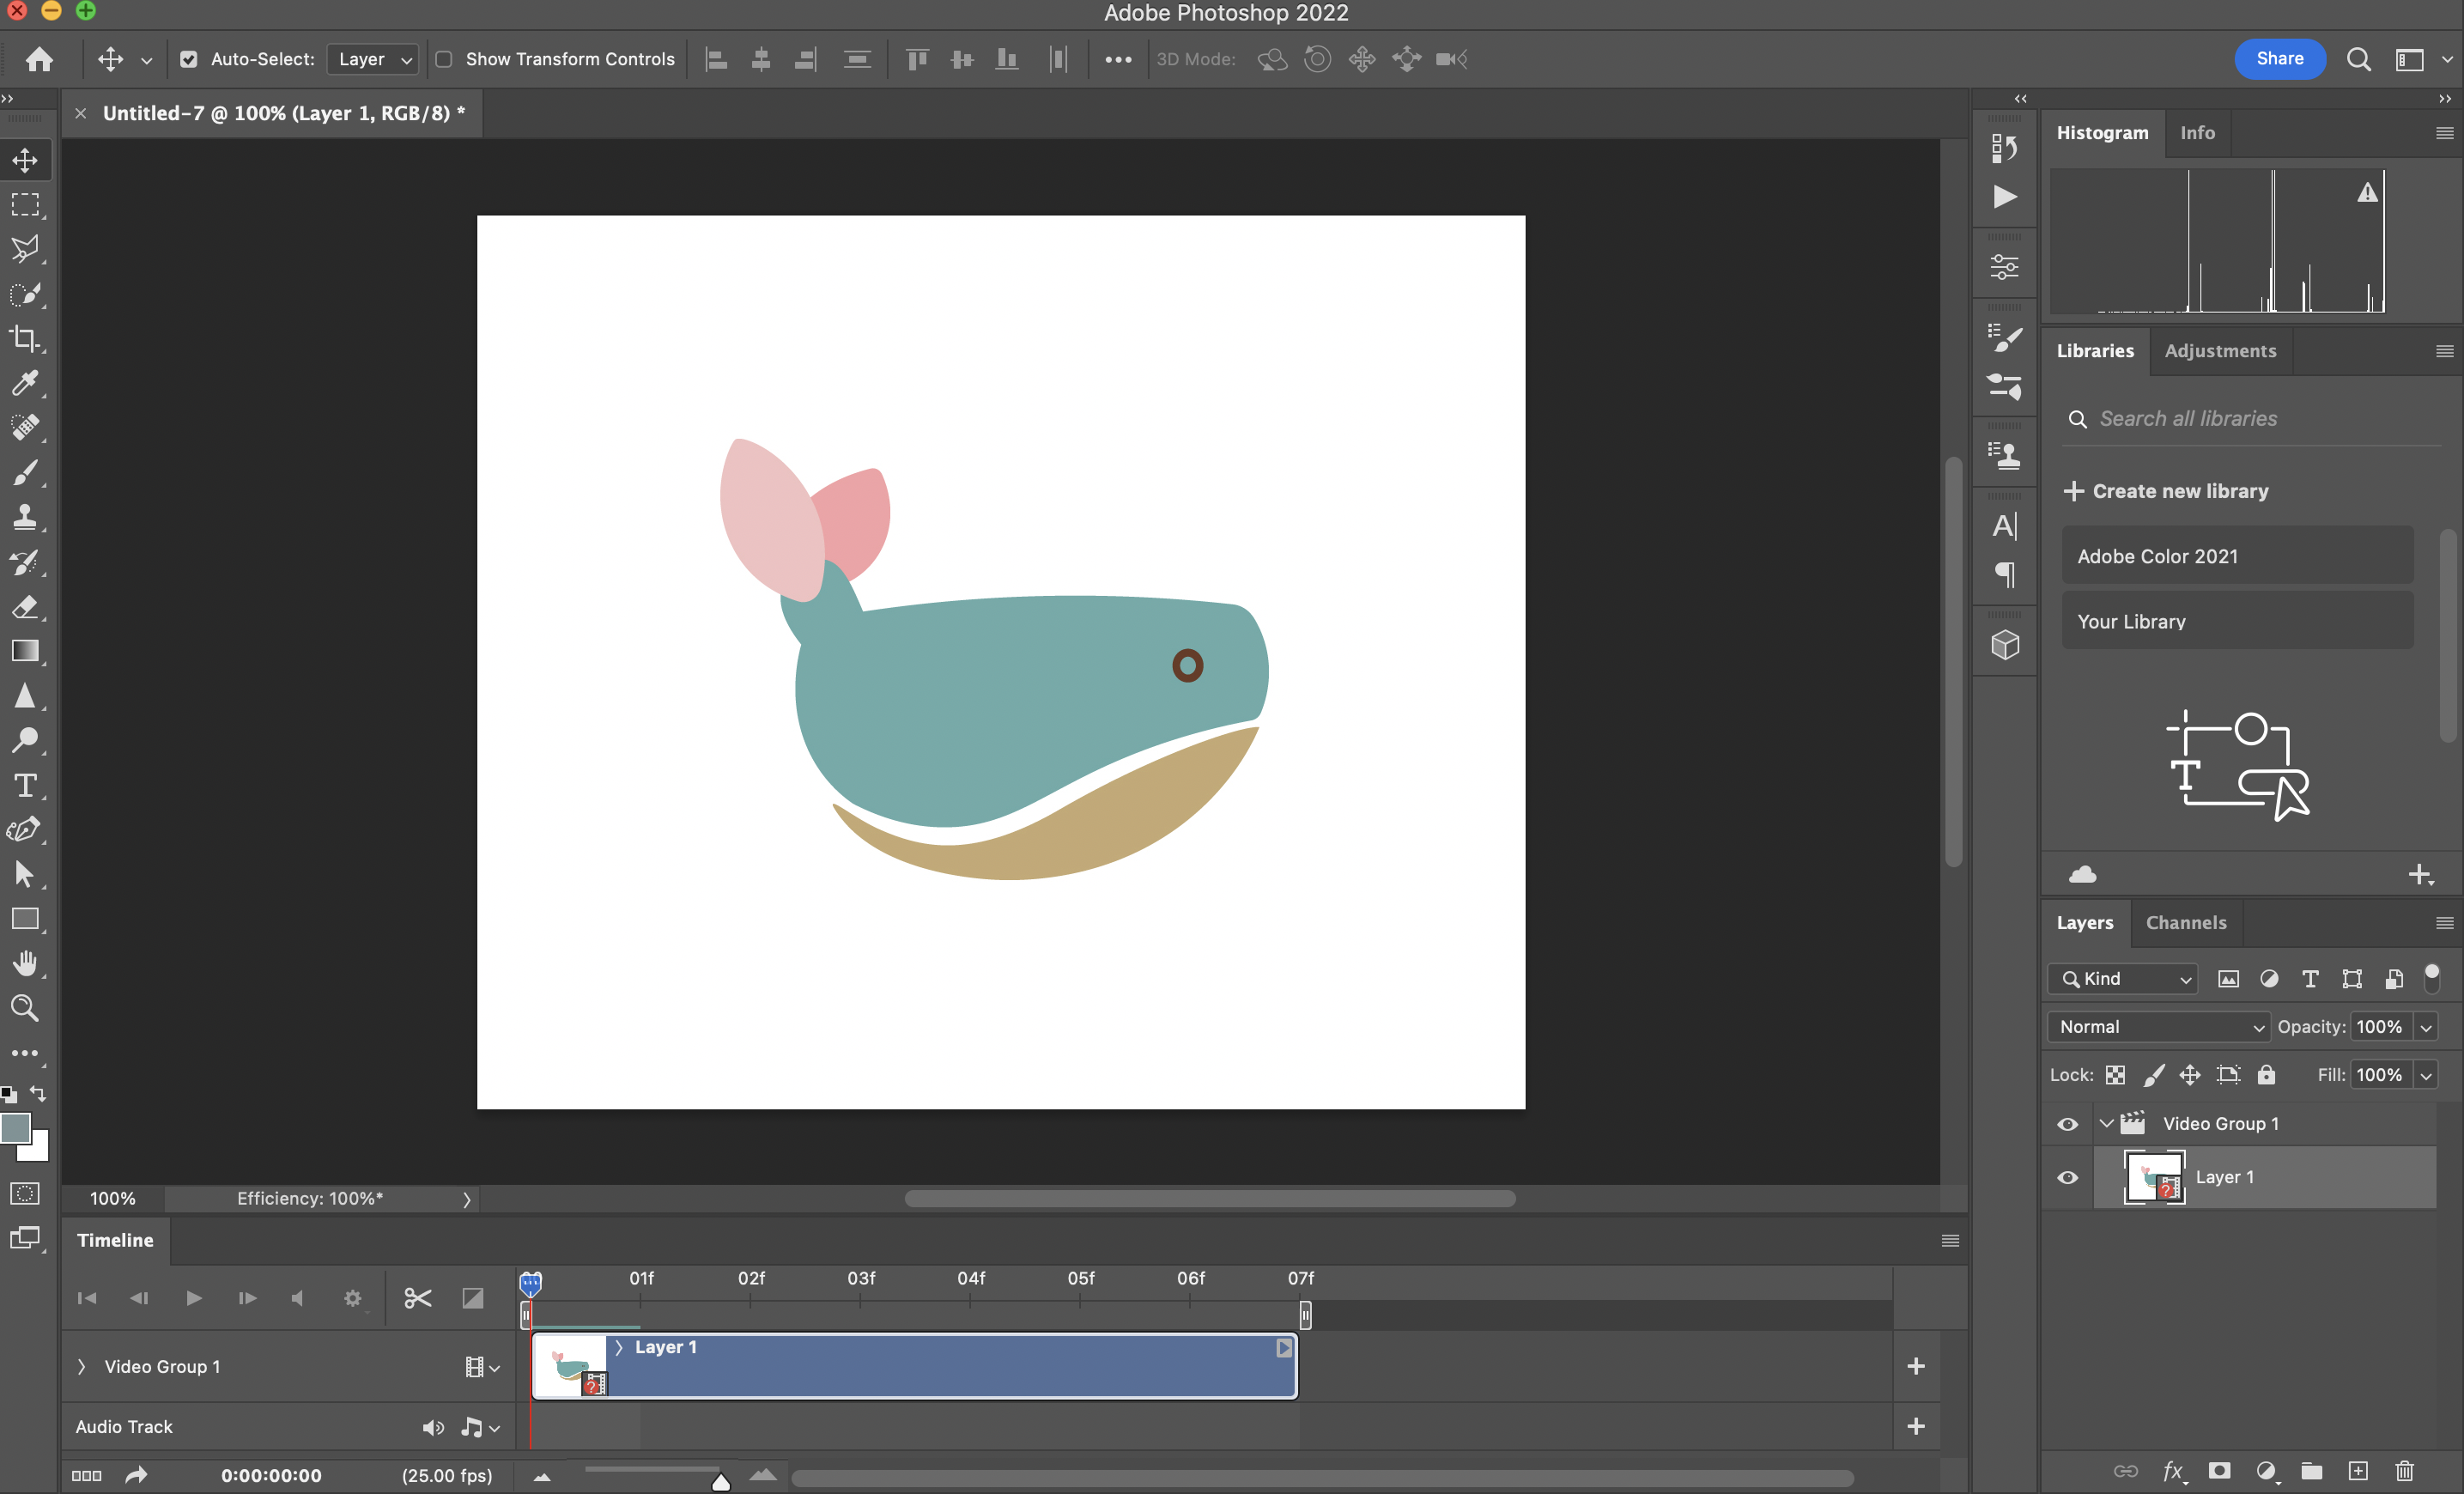
Task: Click the Share button
Action: [2279, 59]
